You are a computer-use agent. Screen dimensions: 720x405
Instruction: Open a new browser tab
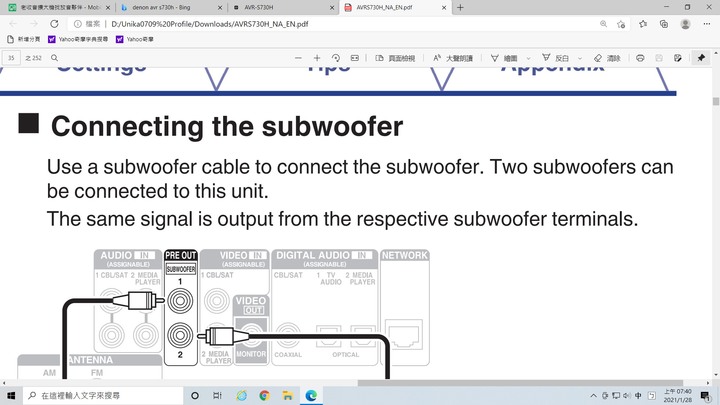coord(460,7)
